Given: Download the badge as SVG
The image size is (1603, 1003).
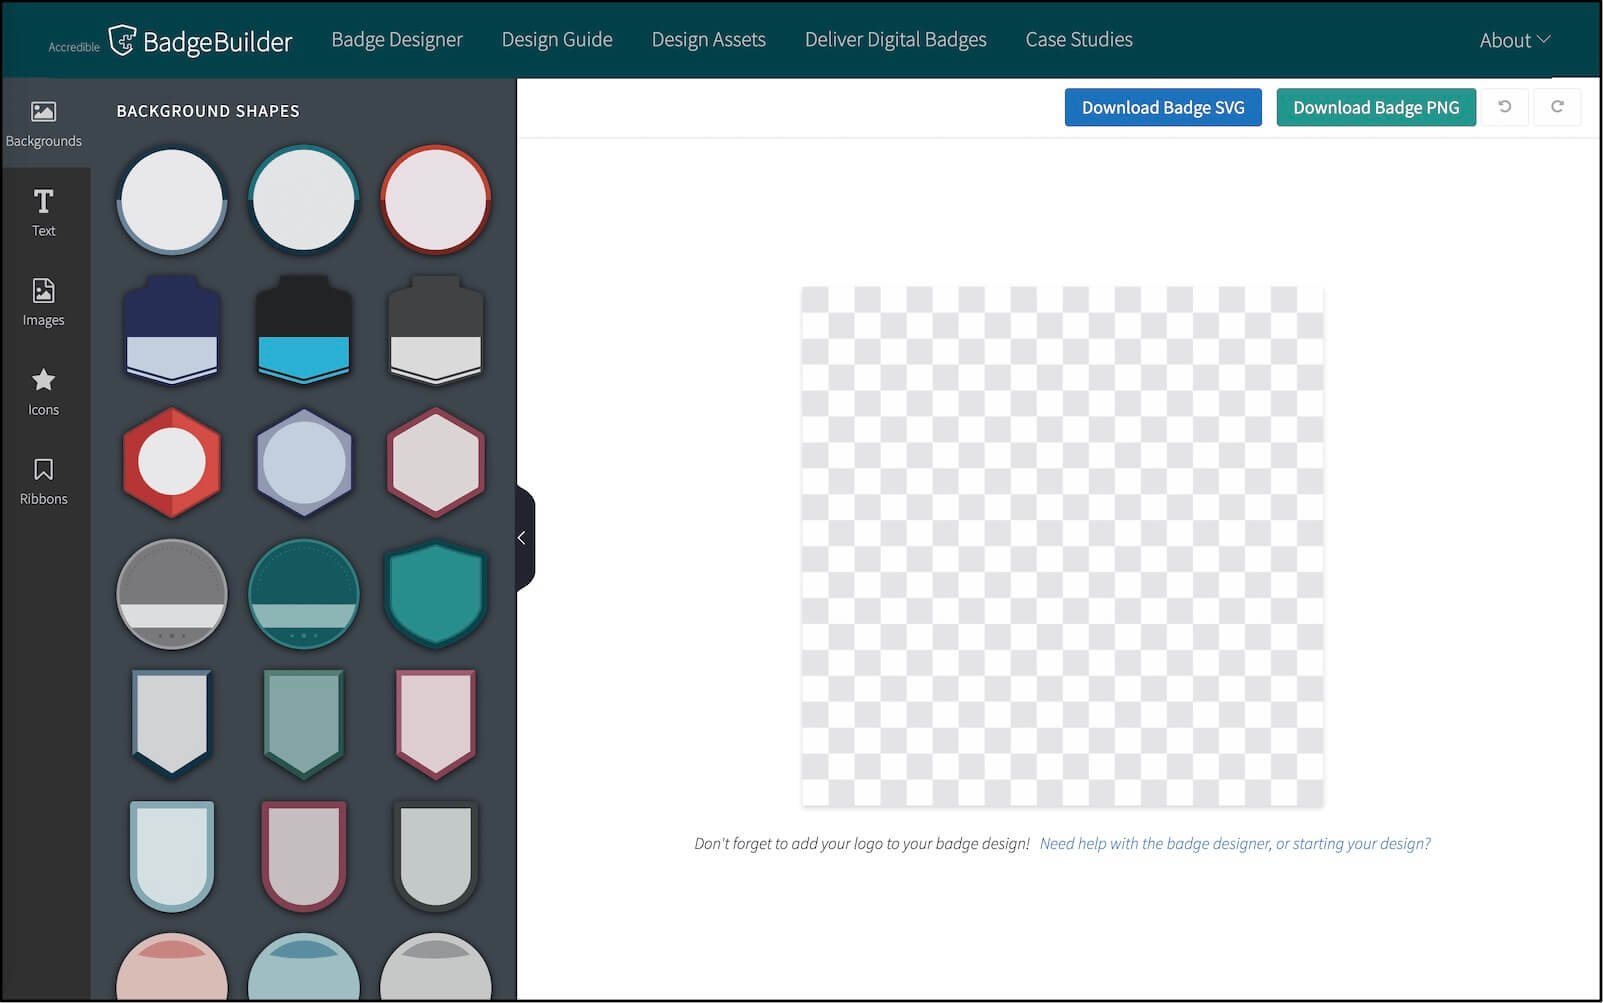Looking at the screenshot, I should [x=1163, y=107].
